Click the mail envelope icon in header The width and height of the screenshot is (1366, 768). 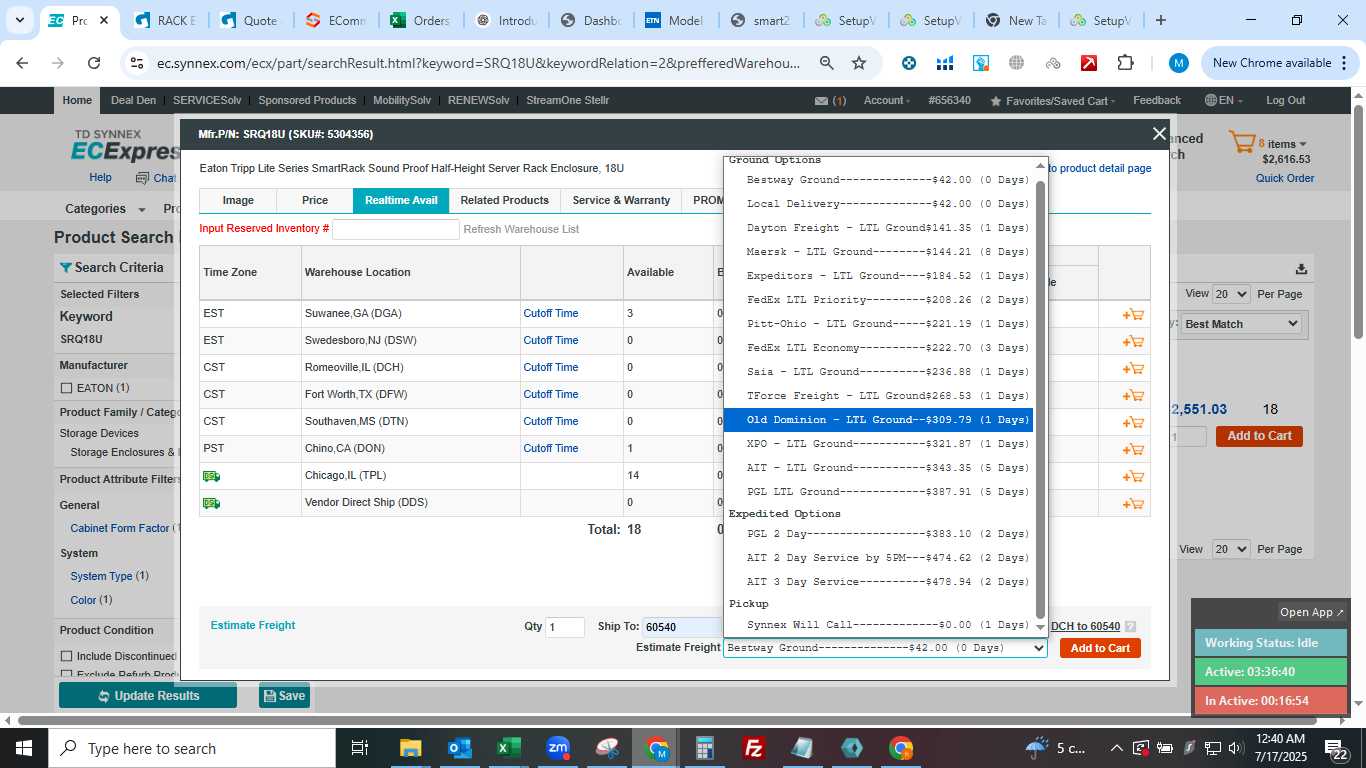pos(821,101)
